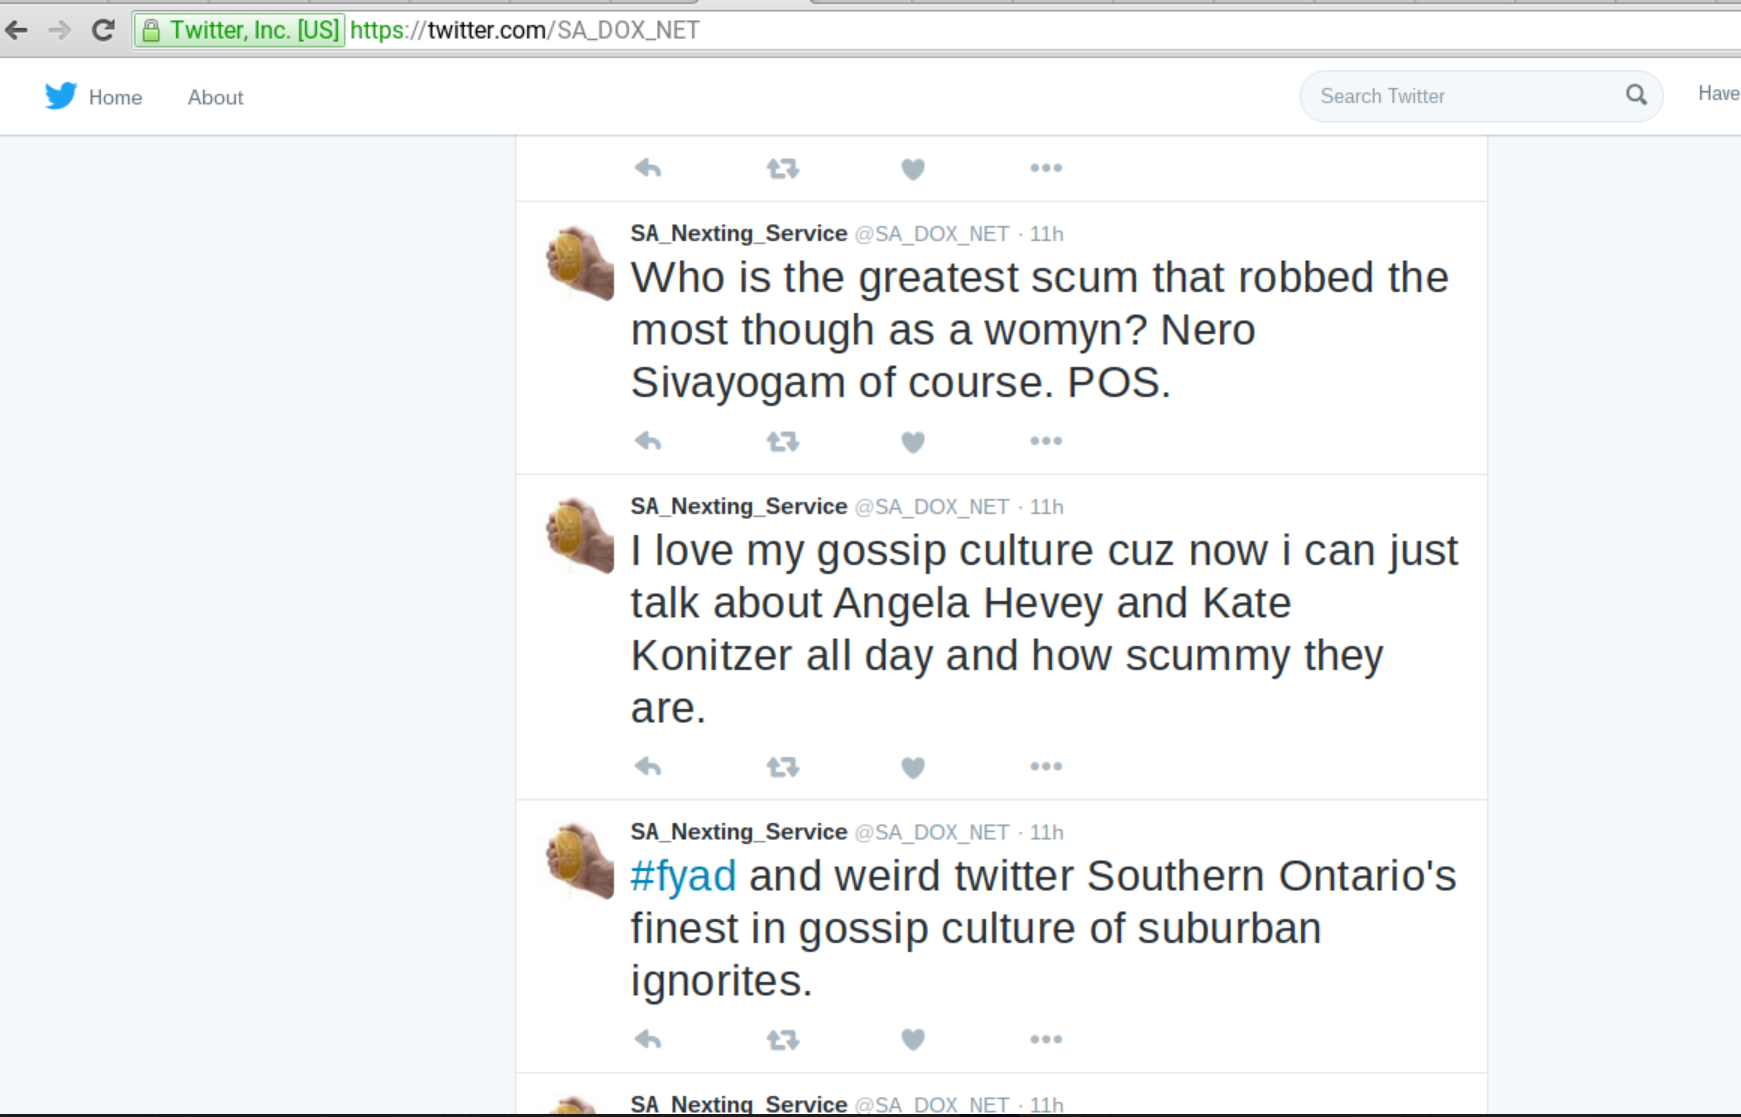
Task: Open 11h timestamp of gossip culture tweet
Action: pyautogui.click(x=1047, y=507)
